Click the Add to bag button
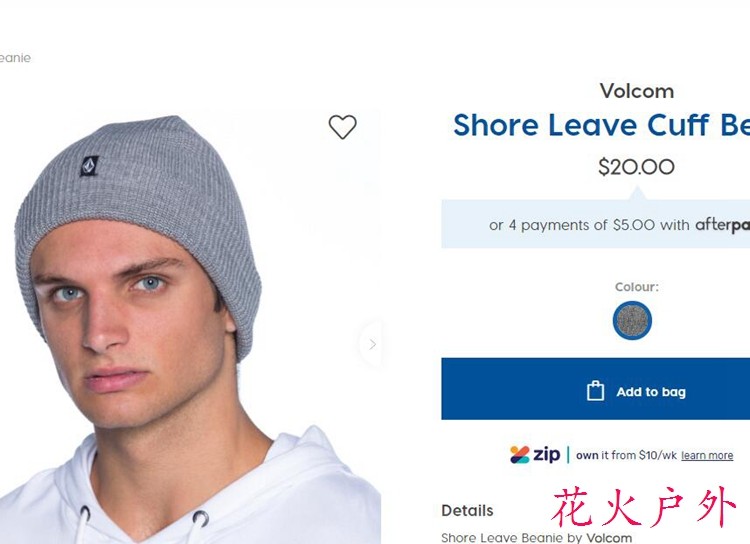The image size is (750, 544). pyautogui.click(x=596, y=389)
